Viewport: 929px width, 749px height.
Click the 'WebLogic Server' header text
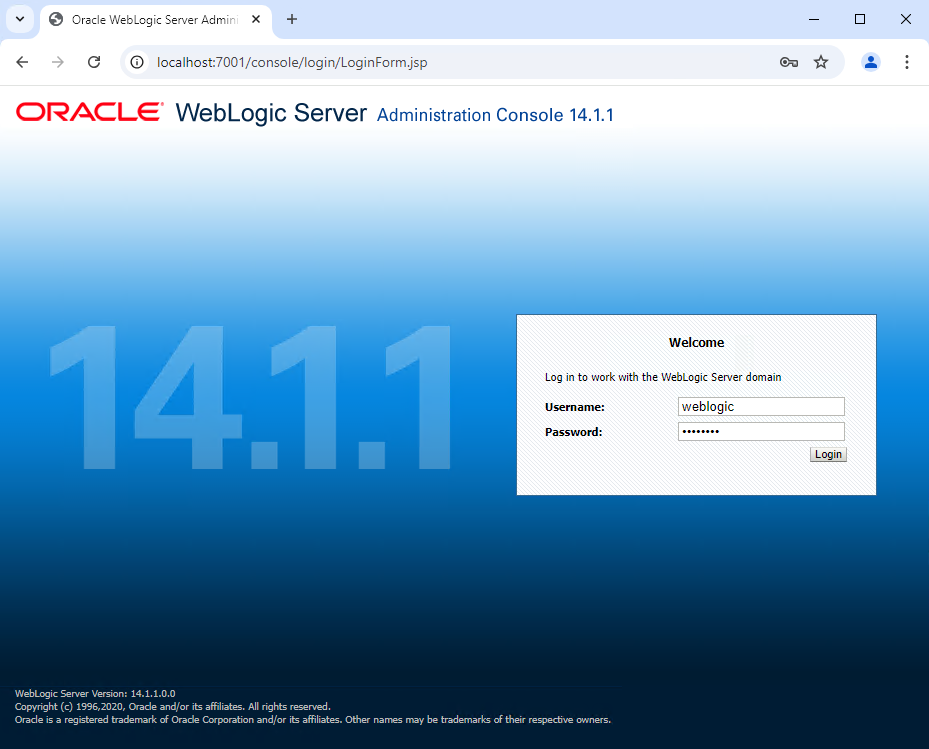click(271, 113)
